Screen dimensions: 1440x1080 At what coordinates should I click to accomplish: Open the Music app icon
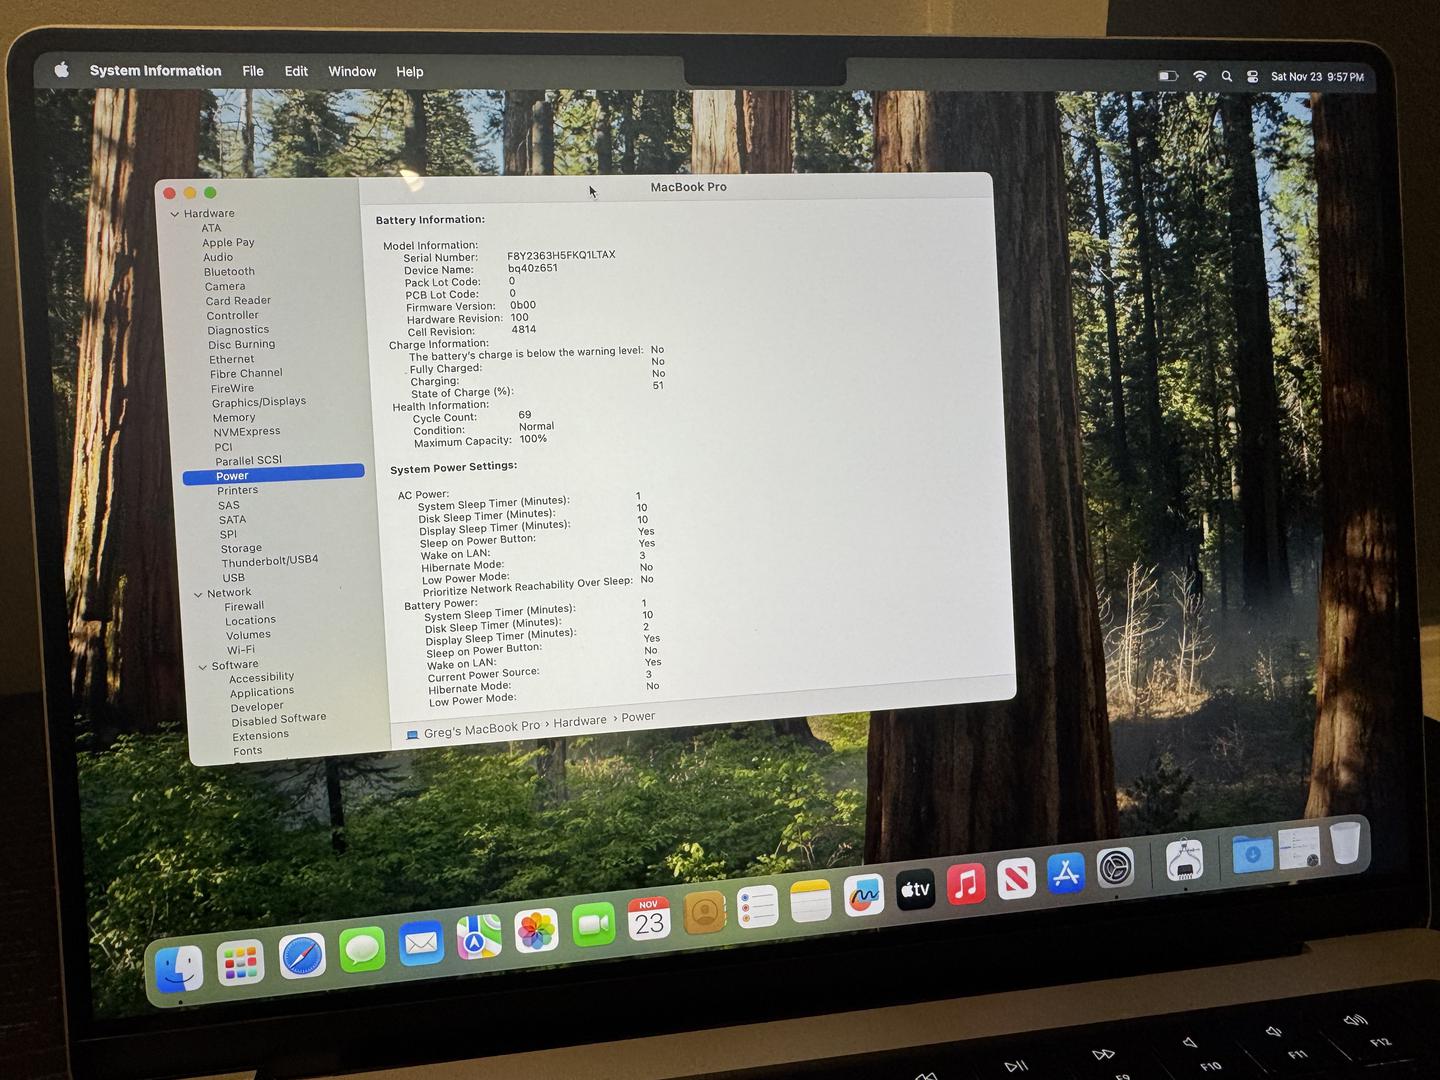(965, 884)
